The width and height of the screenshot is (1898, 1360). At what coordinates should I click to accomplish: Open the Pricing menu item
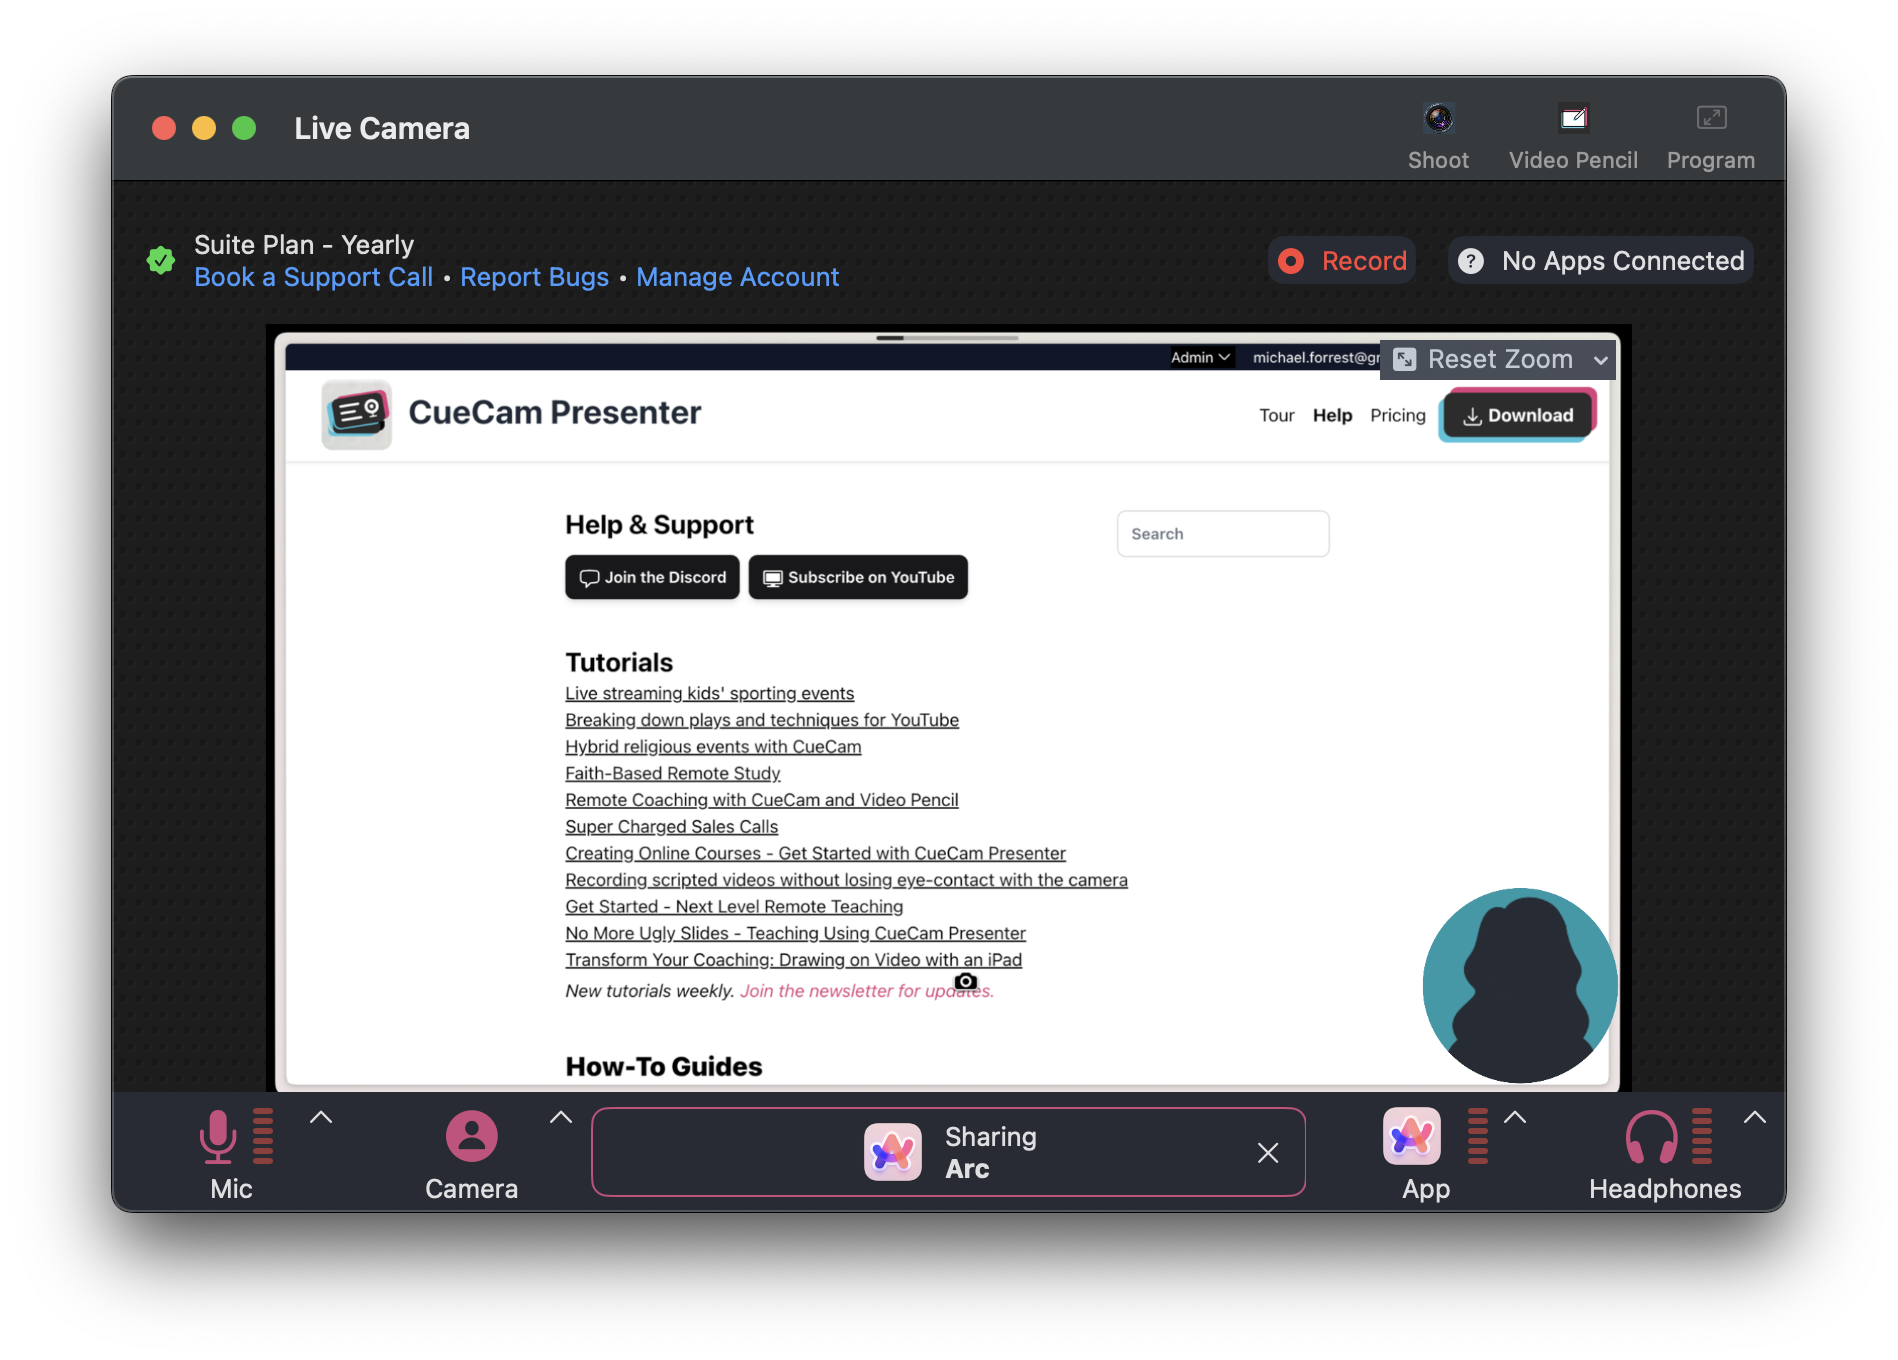pyautogui.click(x=1397, y=415)
